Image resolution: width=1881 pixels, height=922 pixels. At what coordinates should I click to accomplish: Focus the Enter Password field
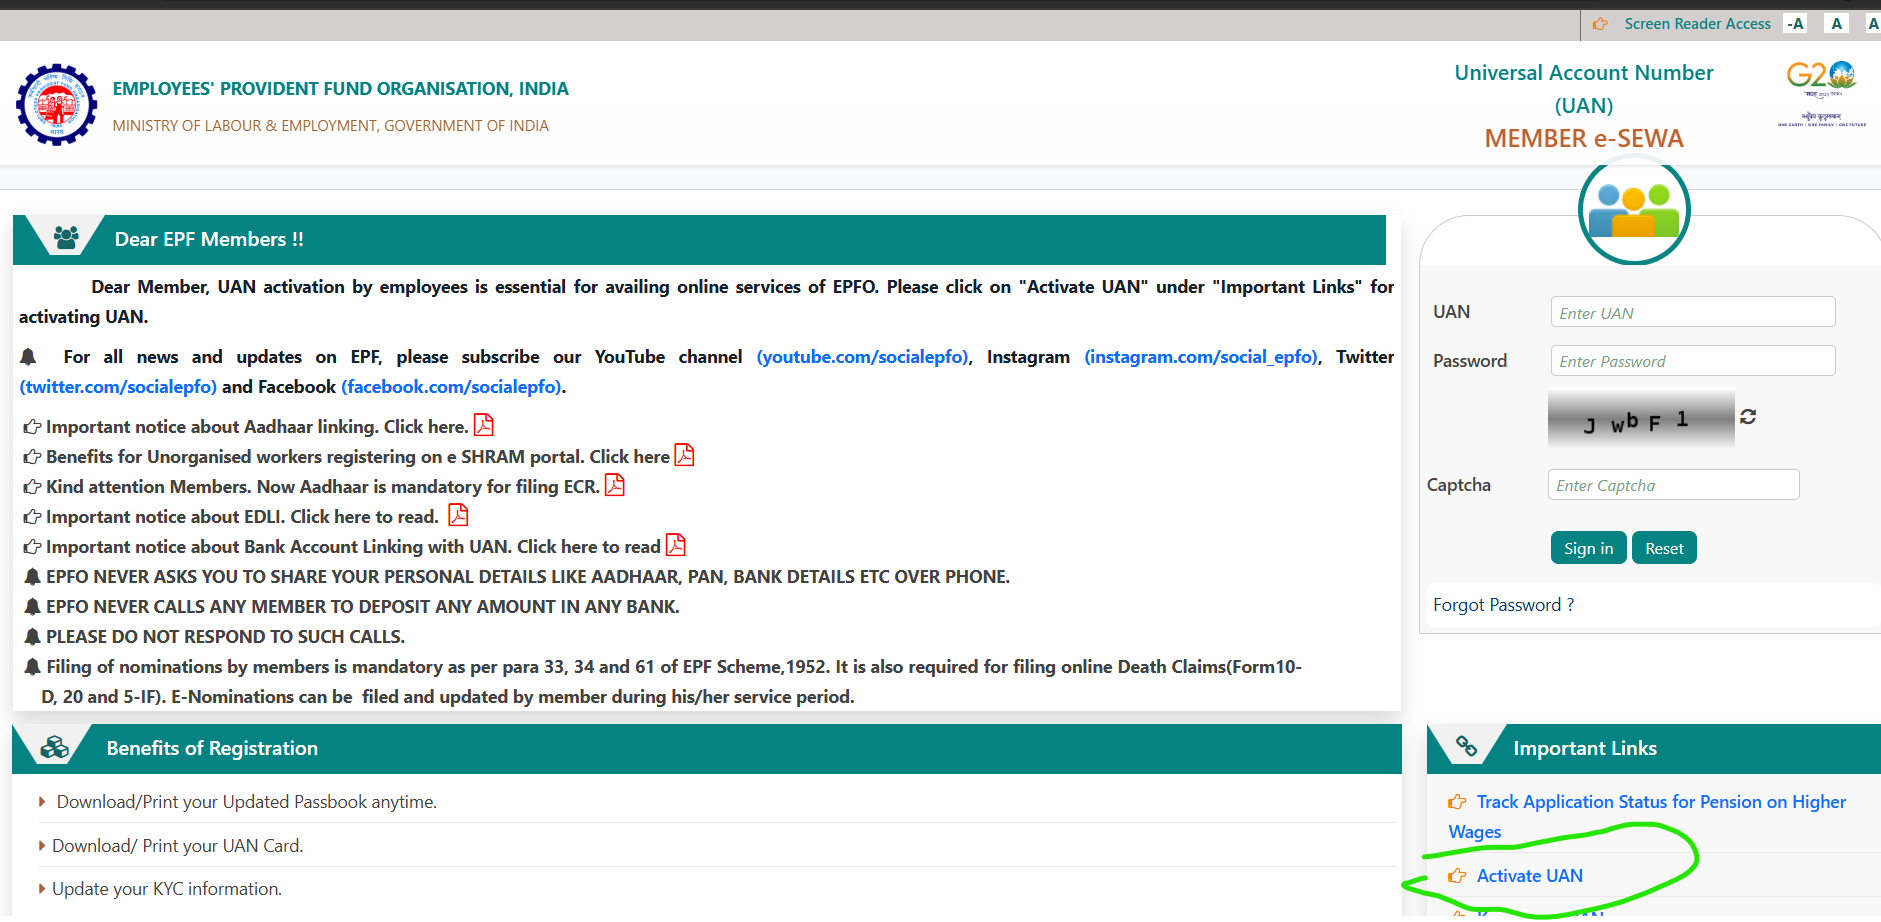point(1693,360)
